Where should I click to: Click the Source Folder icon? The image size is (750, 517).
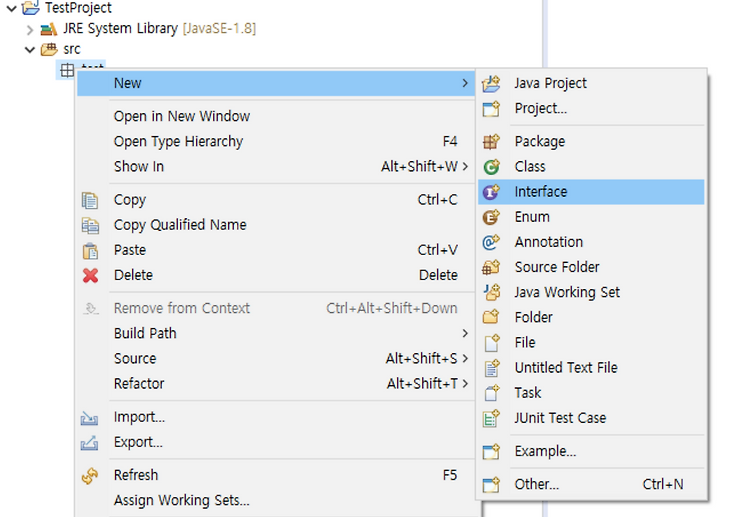coord(491,267)
